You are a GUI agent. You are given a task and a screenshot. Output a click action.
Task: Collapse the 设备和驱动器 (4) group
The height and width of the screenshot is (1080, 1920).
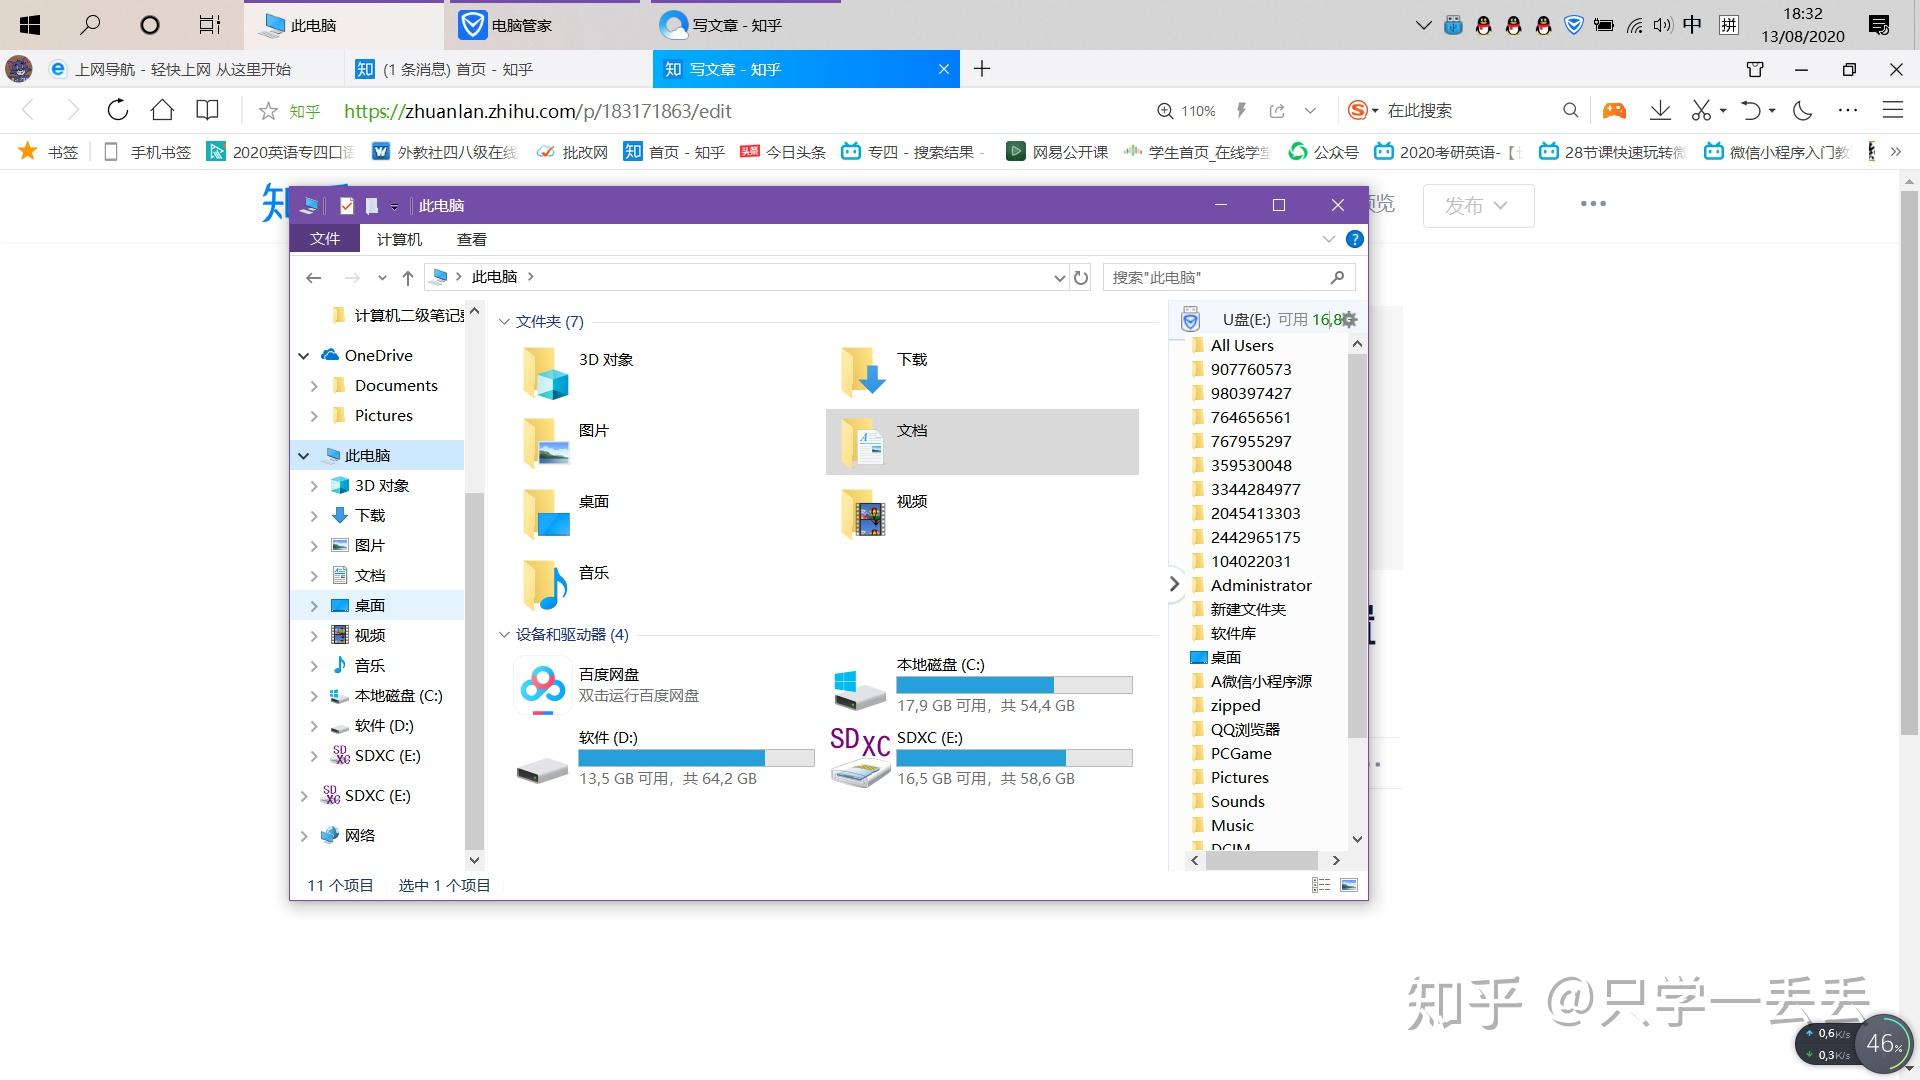coord(504,635)
